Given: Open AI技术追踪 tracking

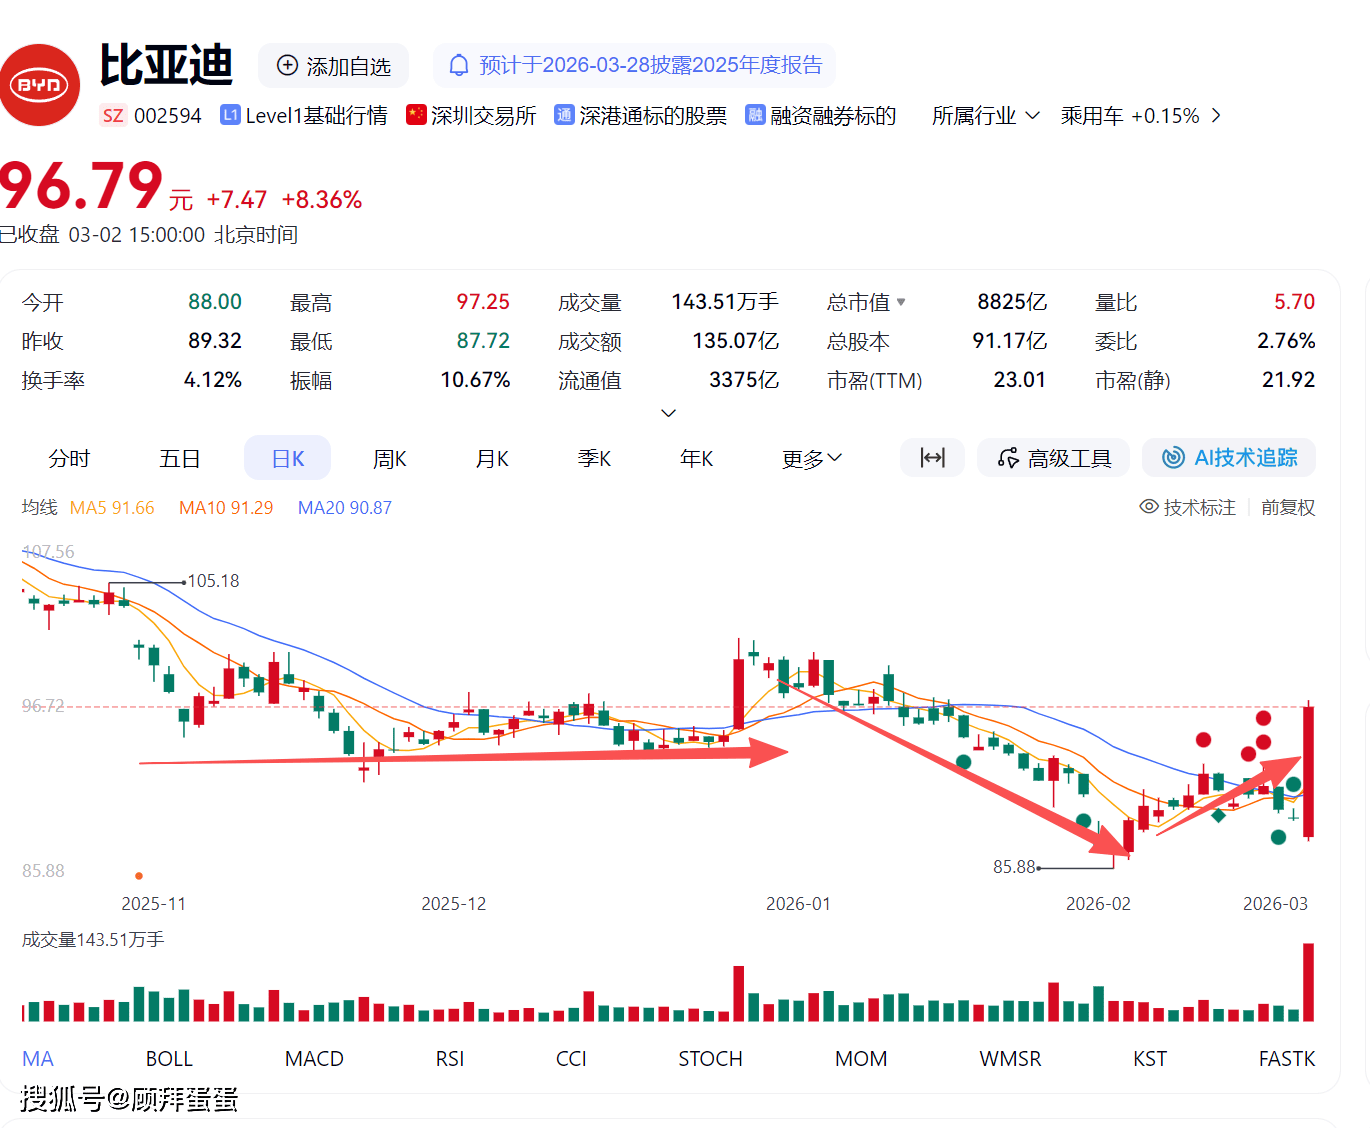Looking at the screenshot, I should click(x=1229, y=458).
